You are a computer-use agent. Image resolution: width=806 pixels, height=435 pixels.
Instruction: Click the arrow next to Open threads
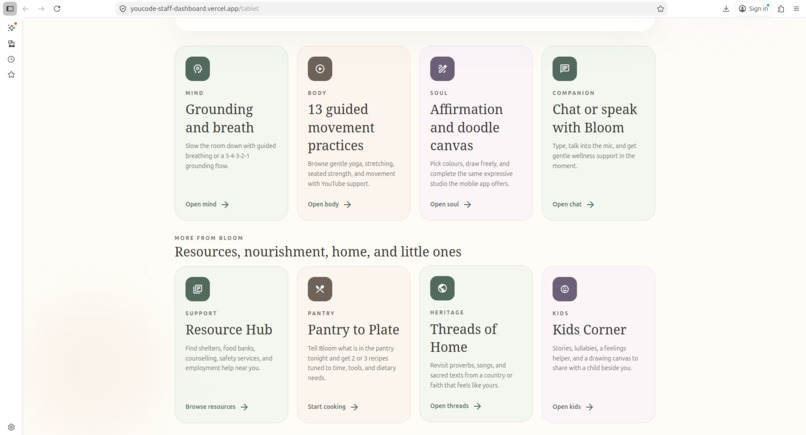[478, 406]
